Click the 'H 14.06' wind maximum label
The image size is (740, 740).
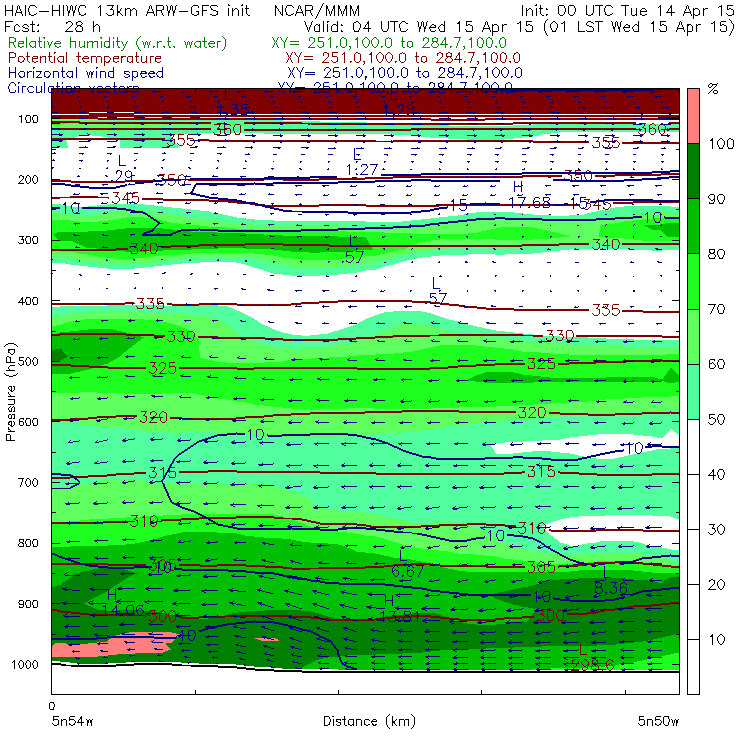tap(123, 603)
